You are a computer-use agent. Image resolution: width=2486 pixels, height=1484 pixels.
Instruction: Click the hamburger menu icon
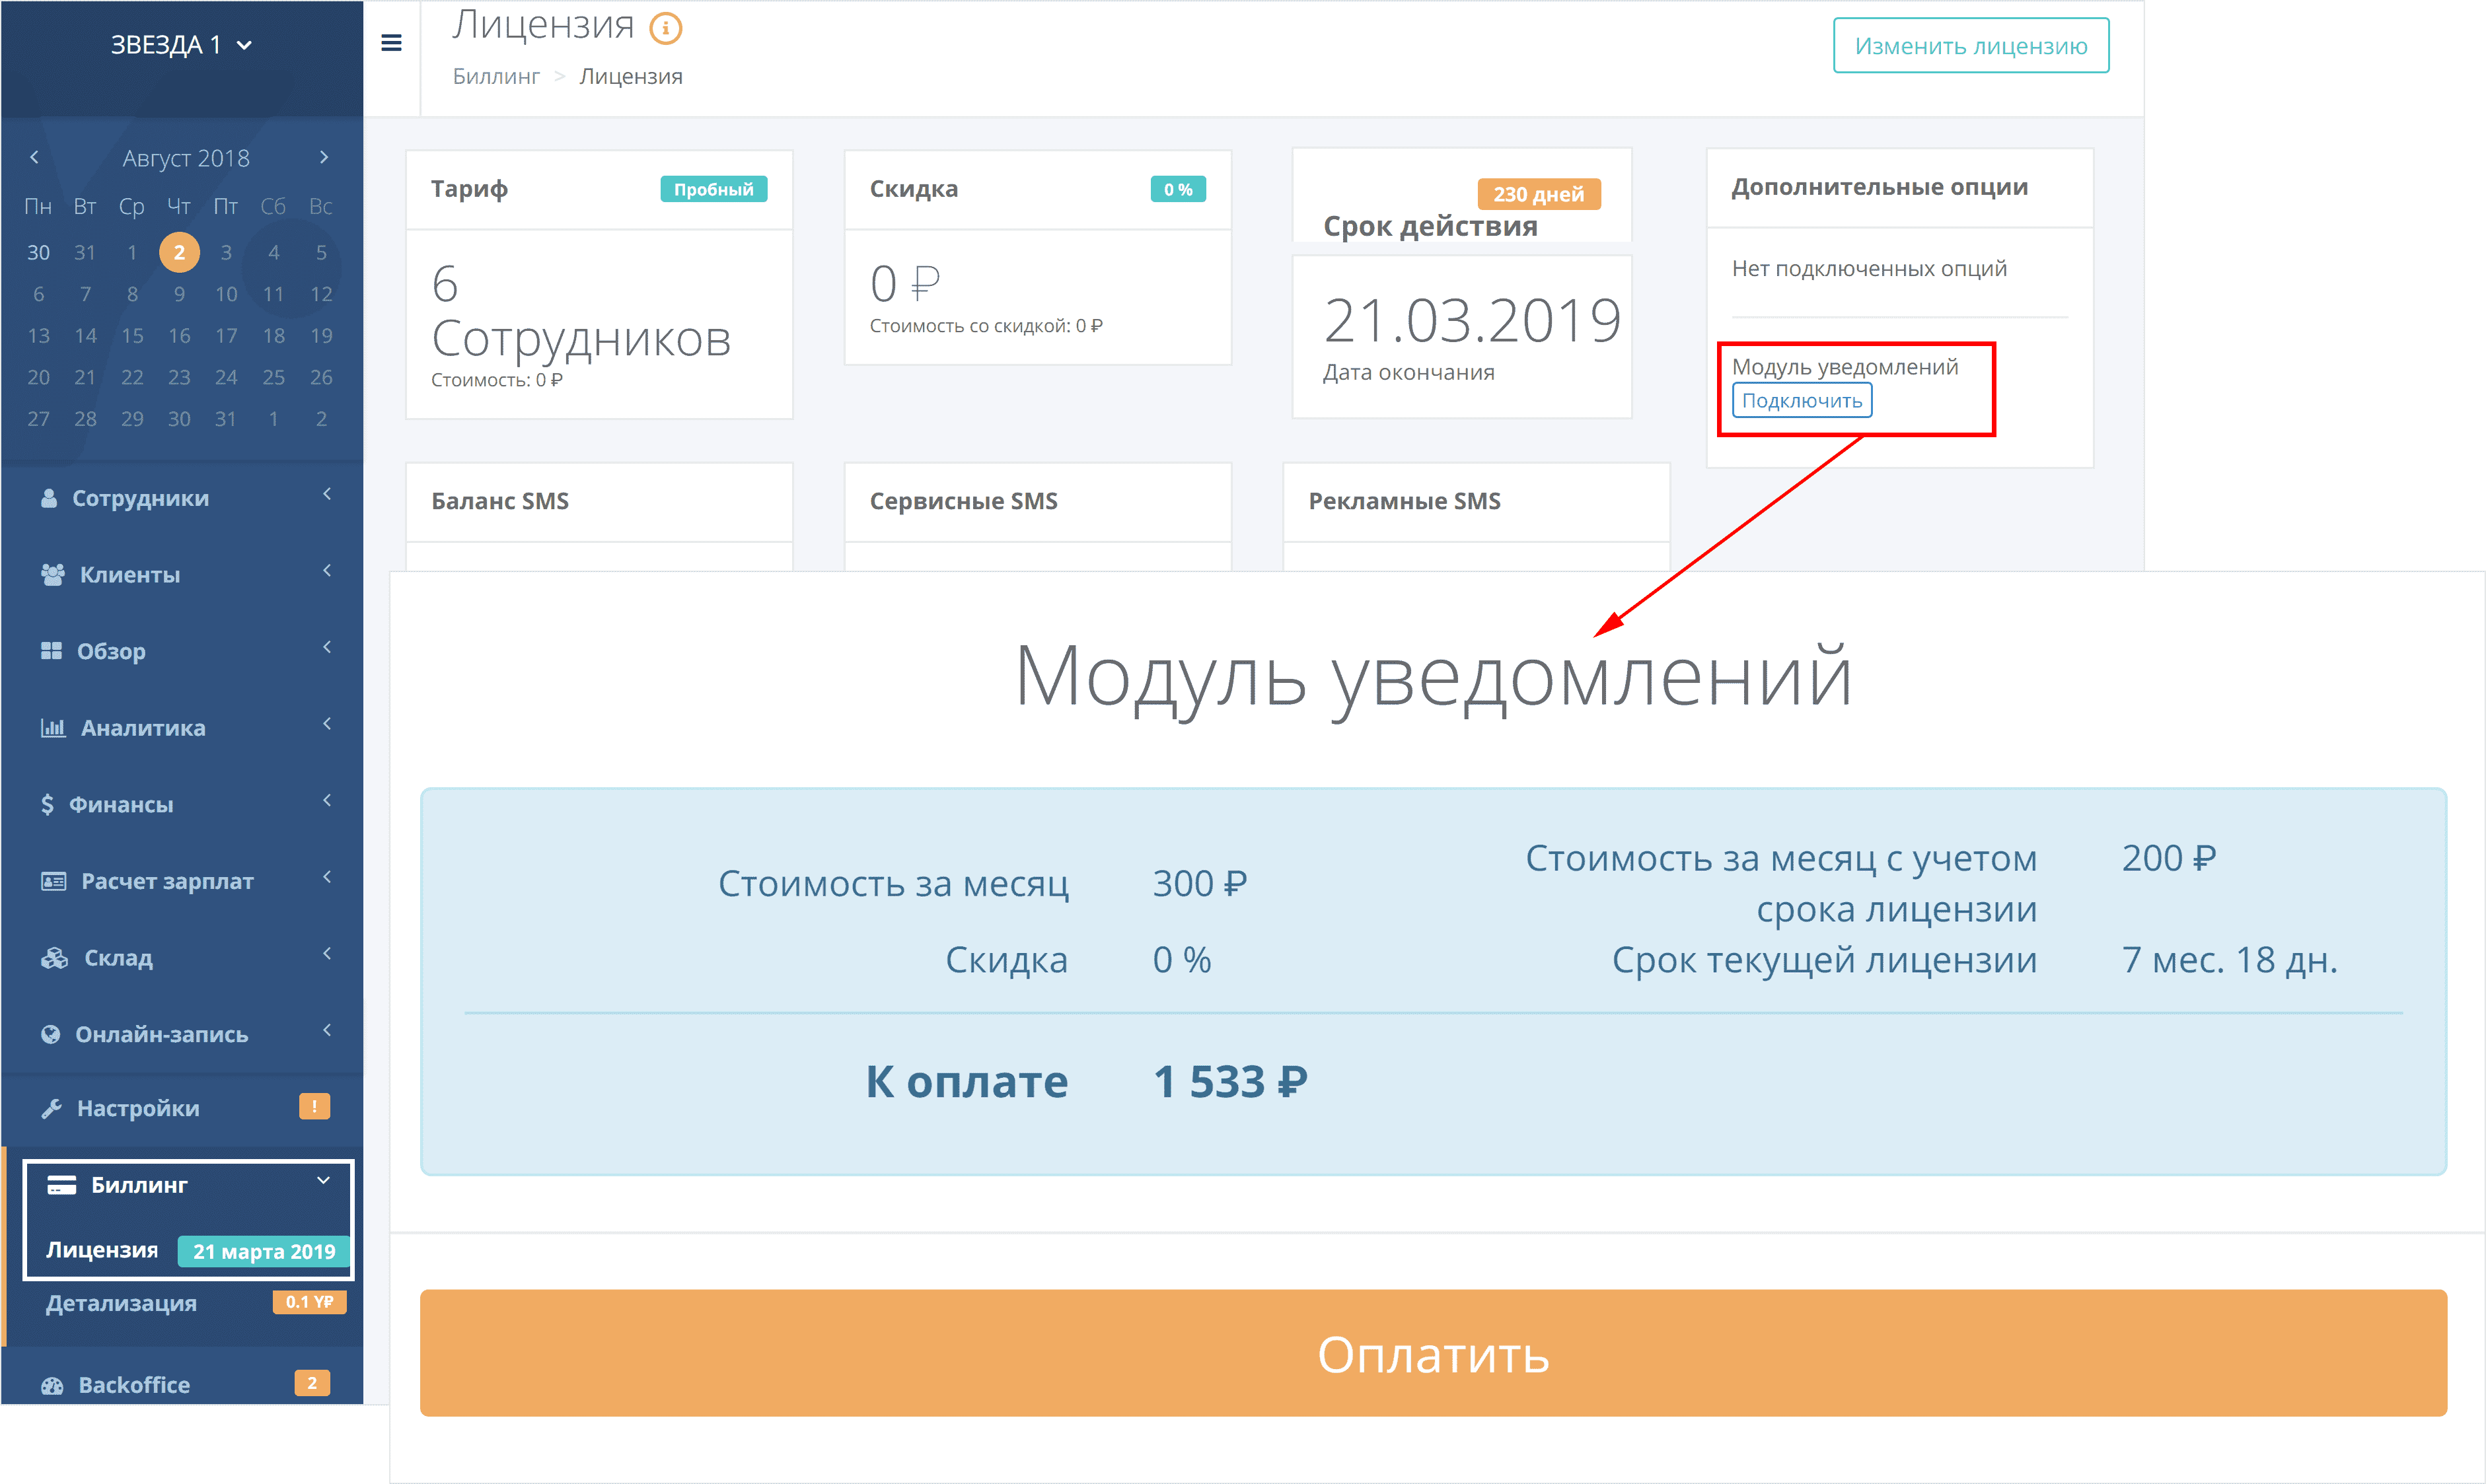pos(391,43)
